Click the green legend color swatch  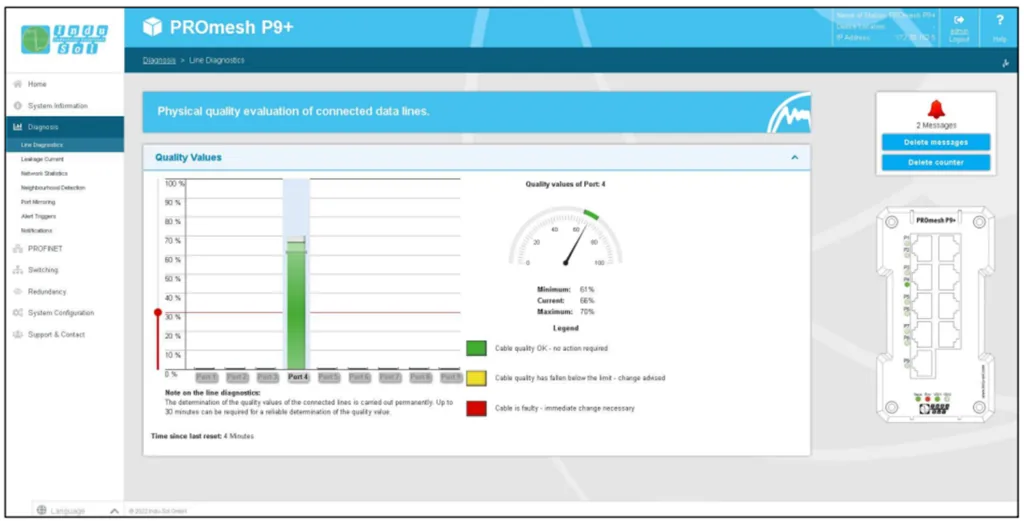pyautogui.click(x=476, y=348)
